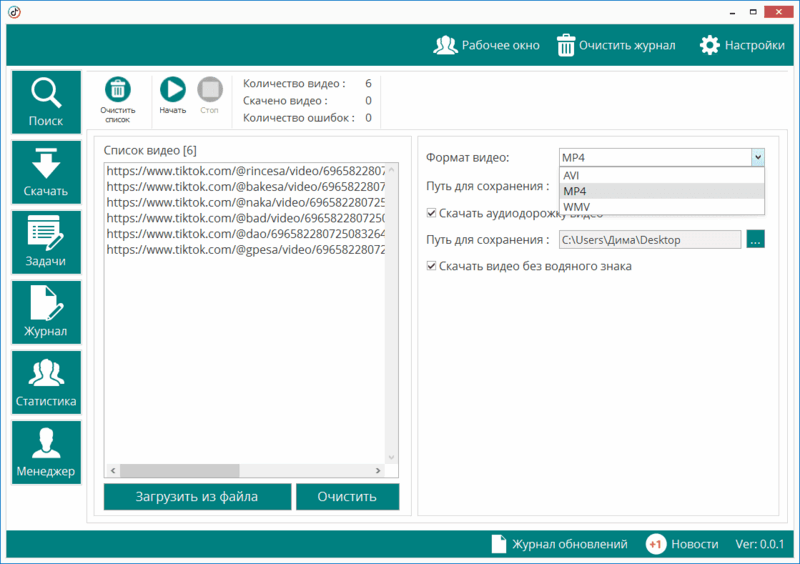
Task: Go to the Задачи tasks section
Action: click(45, 242)
